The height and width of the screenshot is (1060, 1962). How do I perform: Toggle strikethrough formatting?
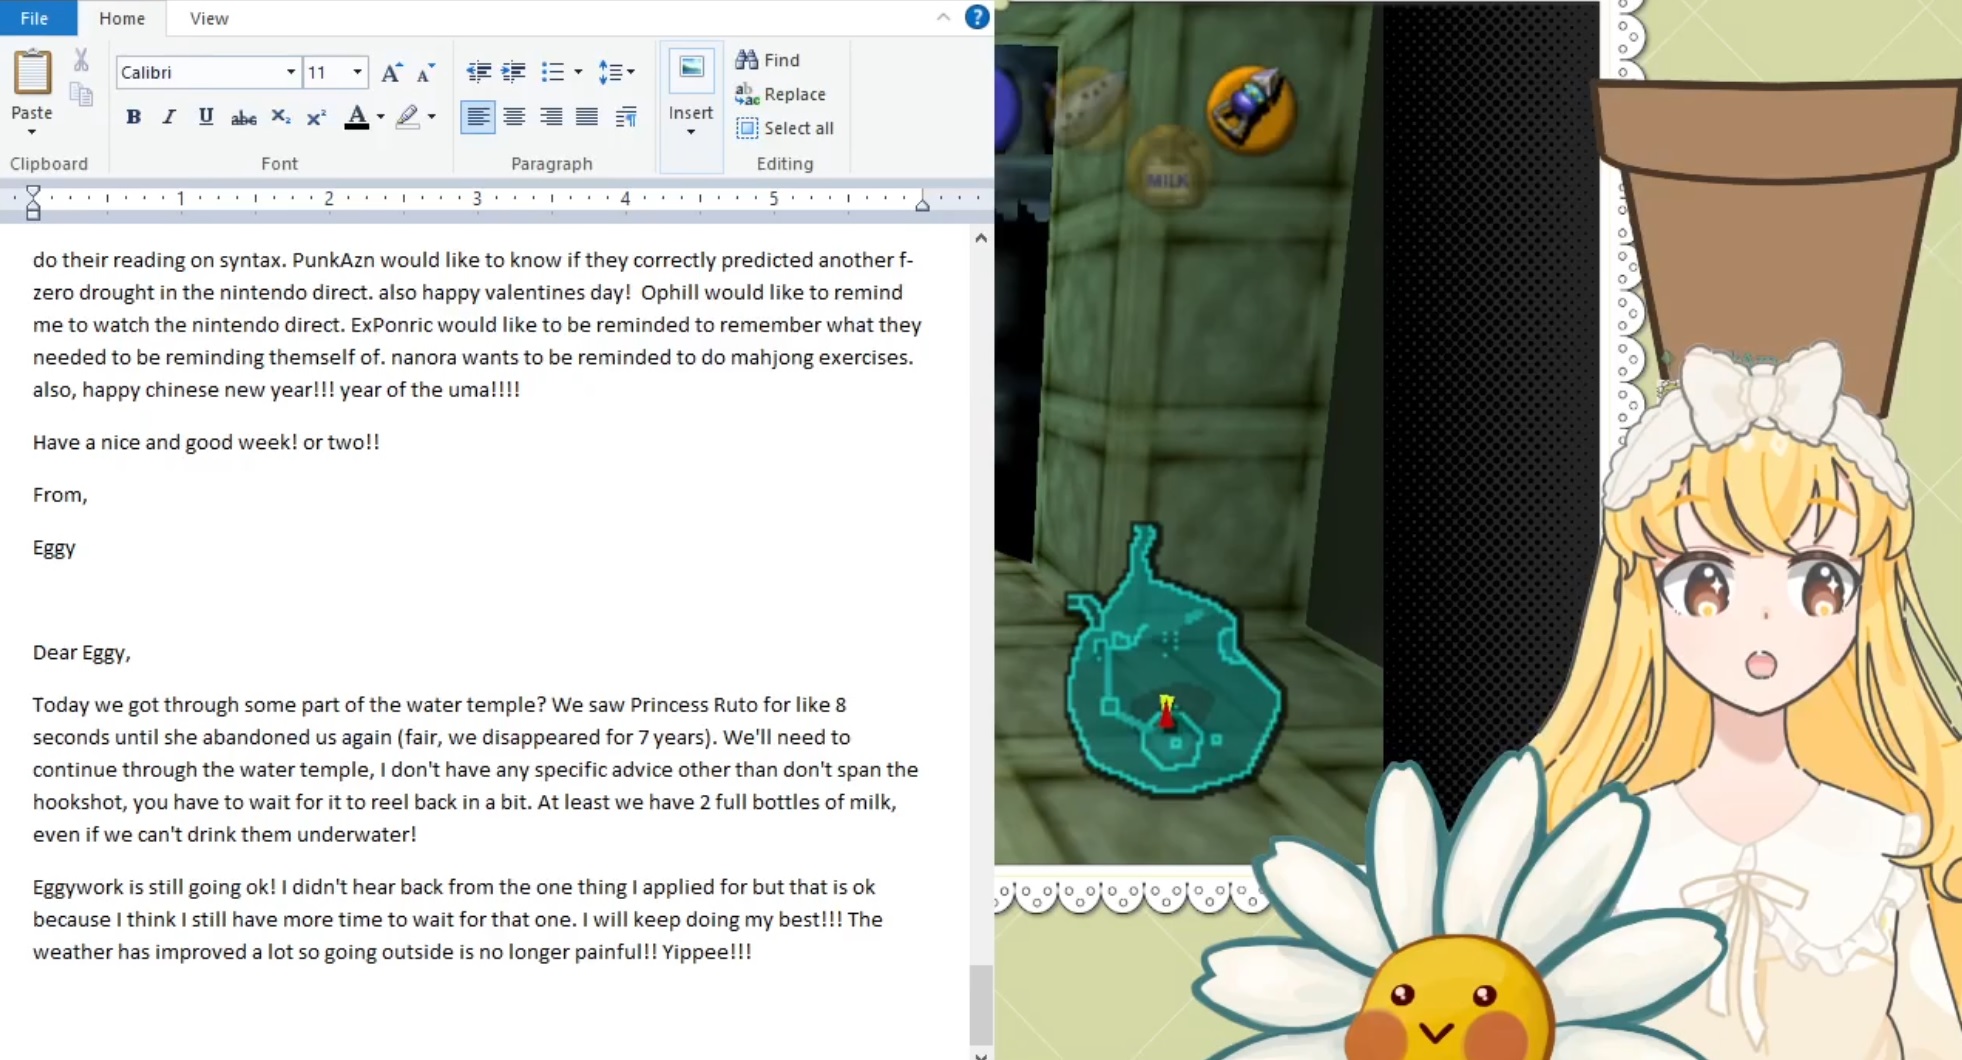point(243,117)
